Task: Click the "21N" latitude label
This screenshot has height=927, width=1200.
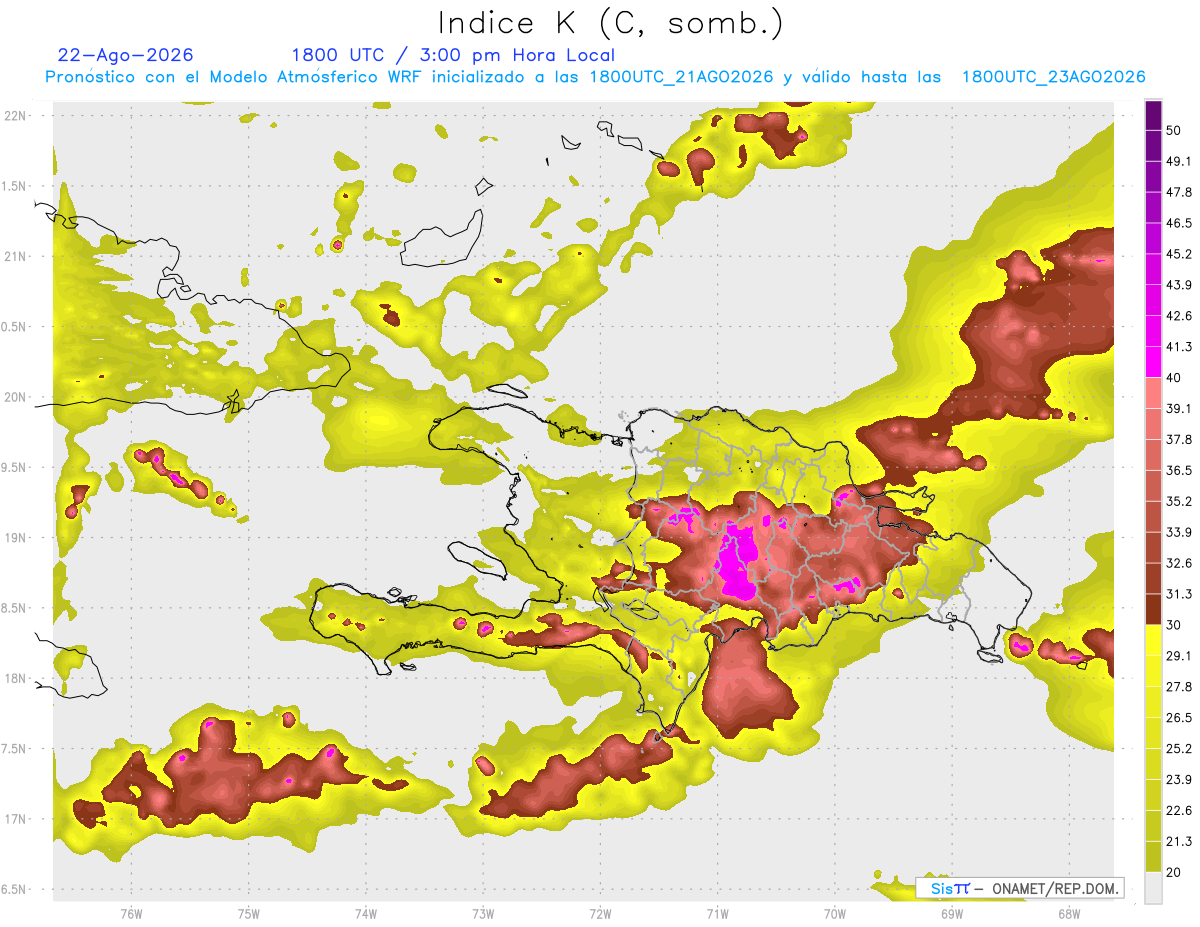Action: point(16,256)
